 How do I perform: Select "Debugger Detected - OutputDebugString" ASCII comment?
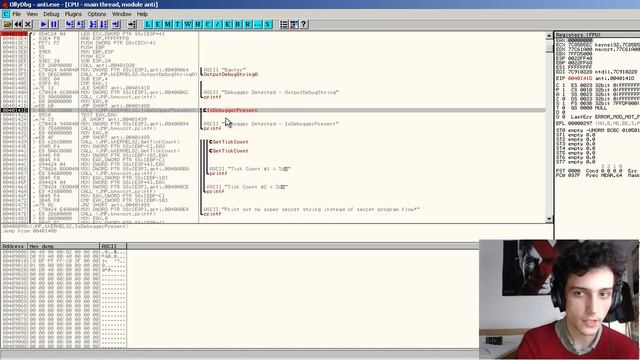[x=271, y=92]
